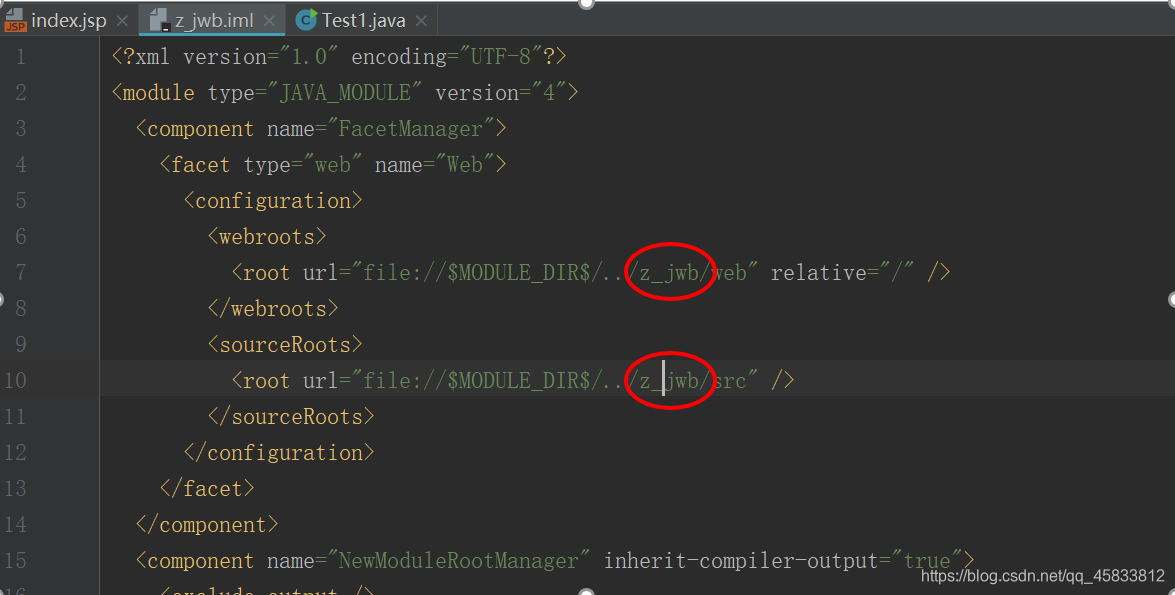Click the Java class icon on Test1.java tab

tap(305, 20)
